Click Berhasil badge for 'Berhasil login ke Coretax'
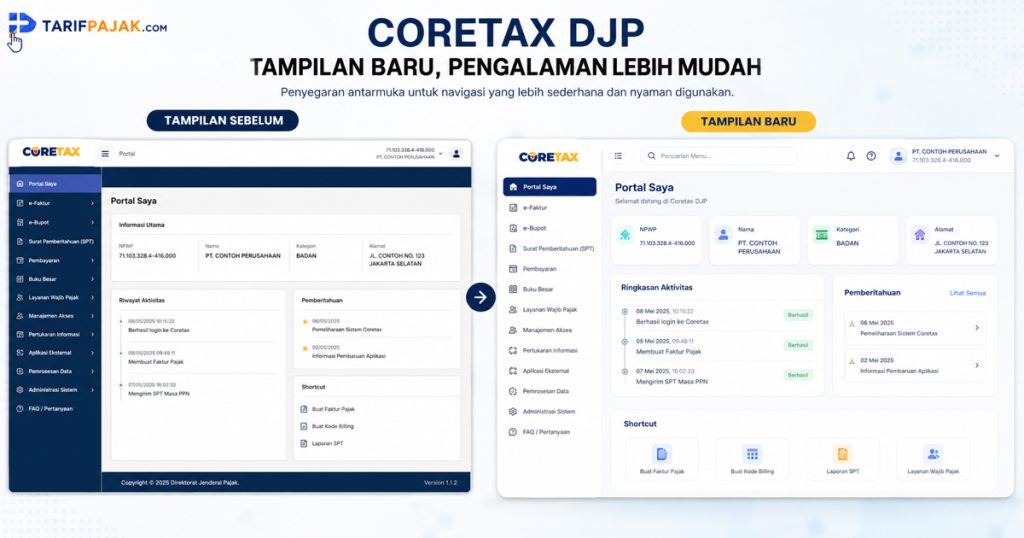Screen dimensions: 1024x538 798,315
